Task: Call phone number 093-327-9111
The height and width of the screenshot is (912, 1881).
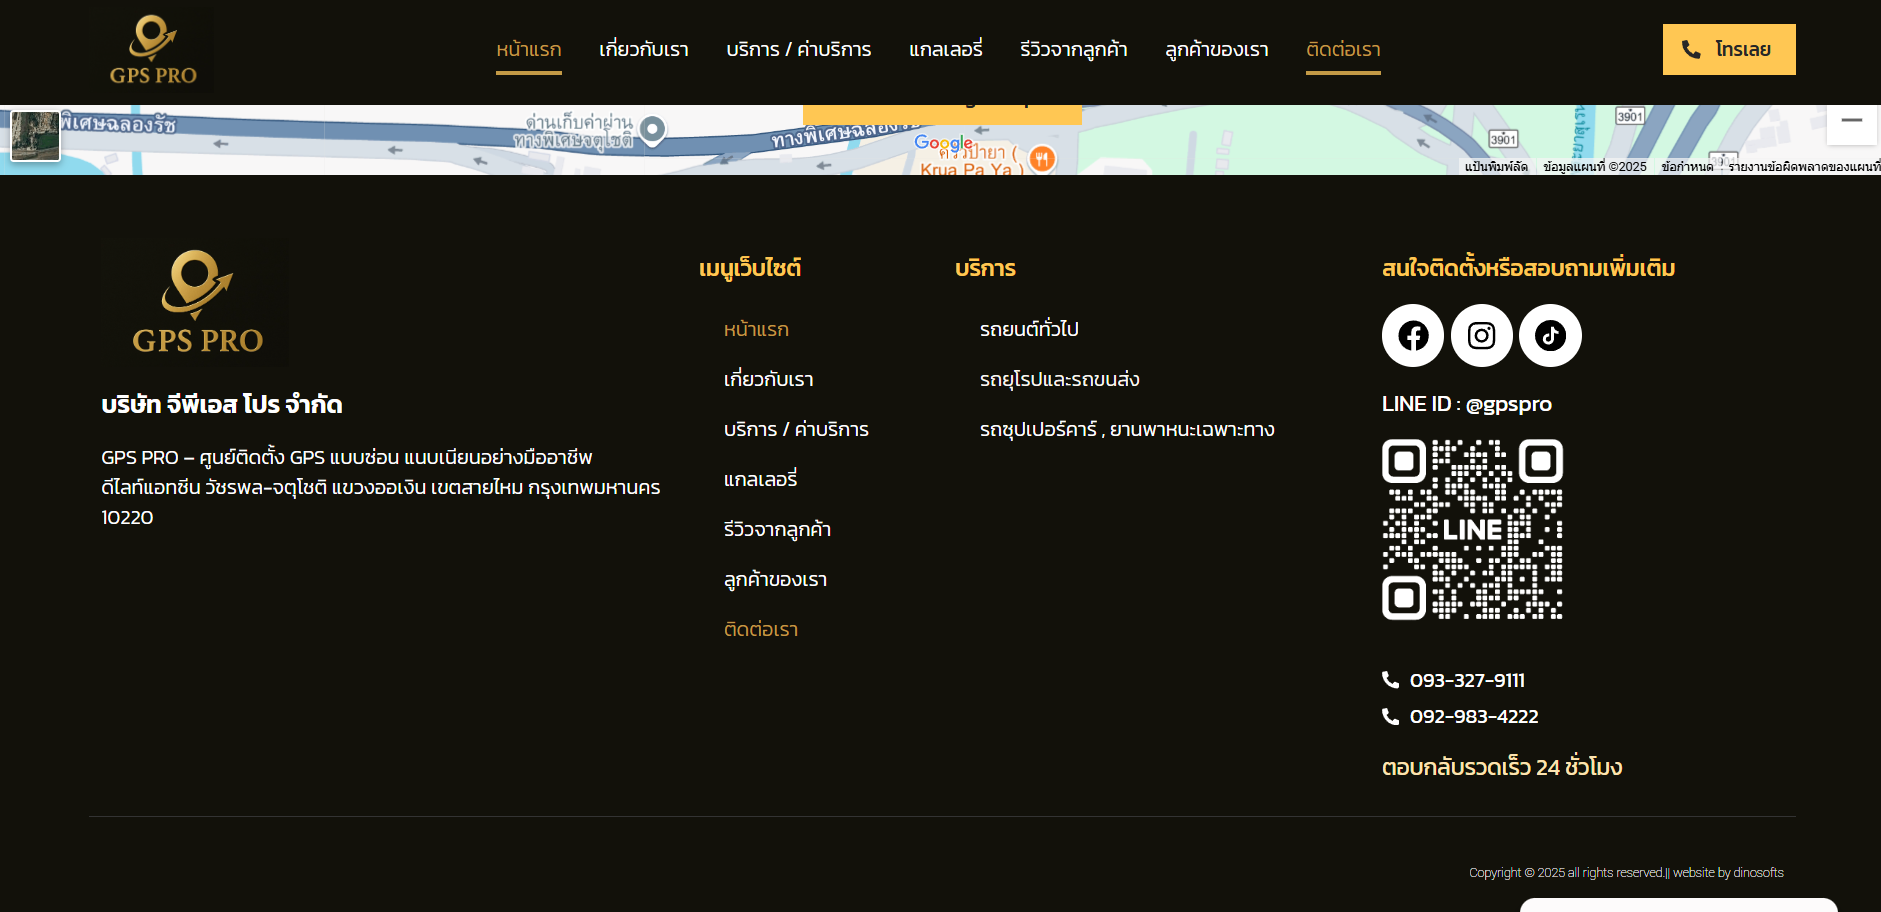Action: 1466,681
